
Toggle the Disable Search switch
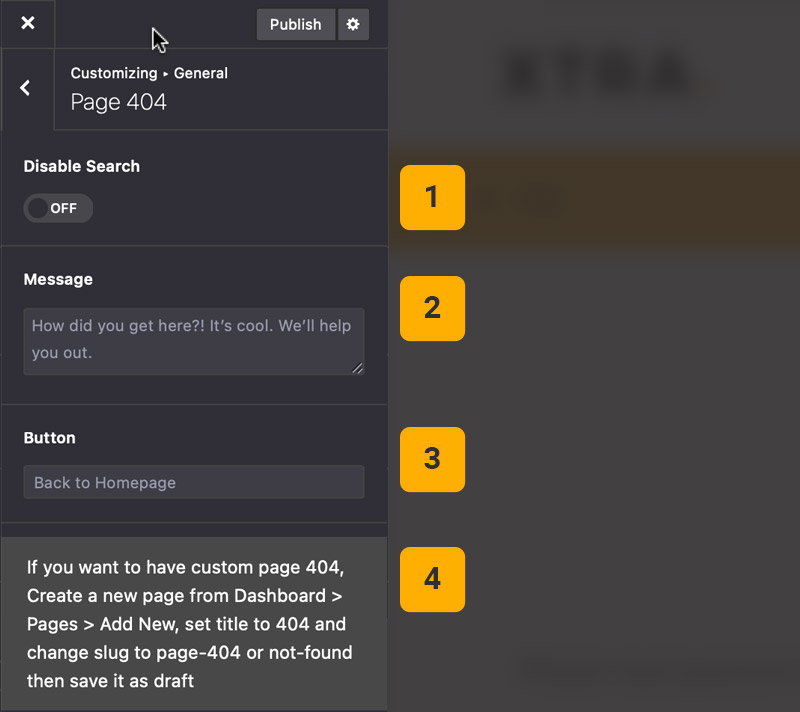pos(58,208)
